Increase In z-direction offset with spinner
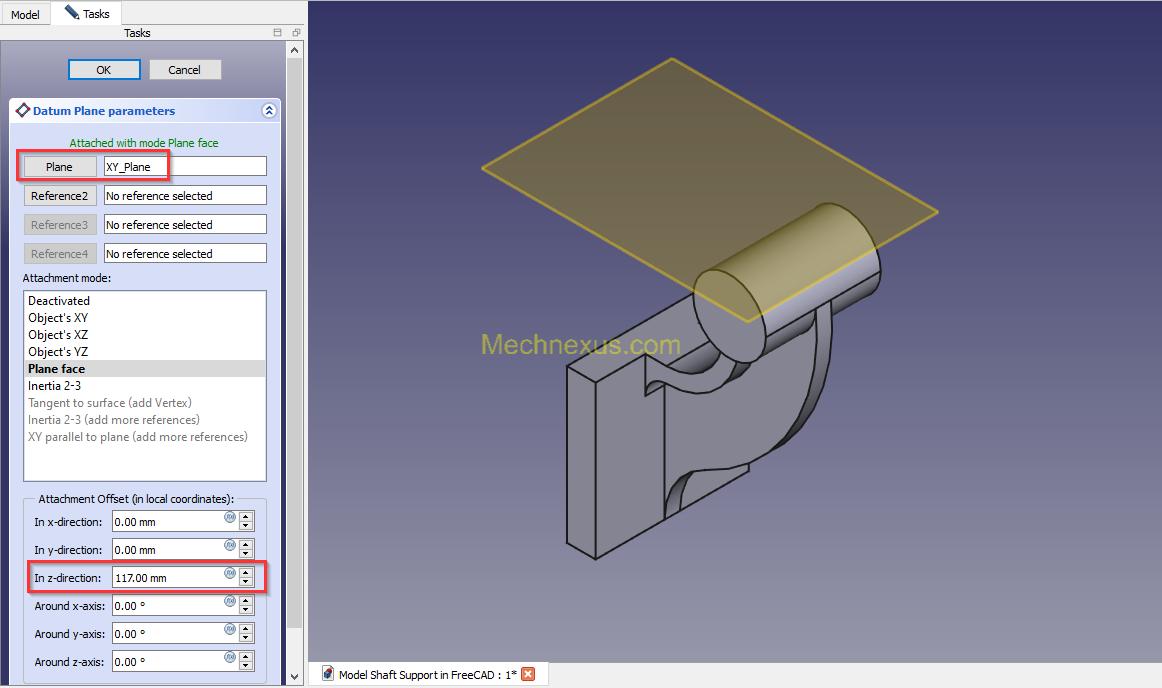Image resolution: width=1162 pixels, height=688 pixels. tap(246, 572)
